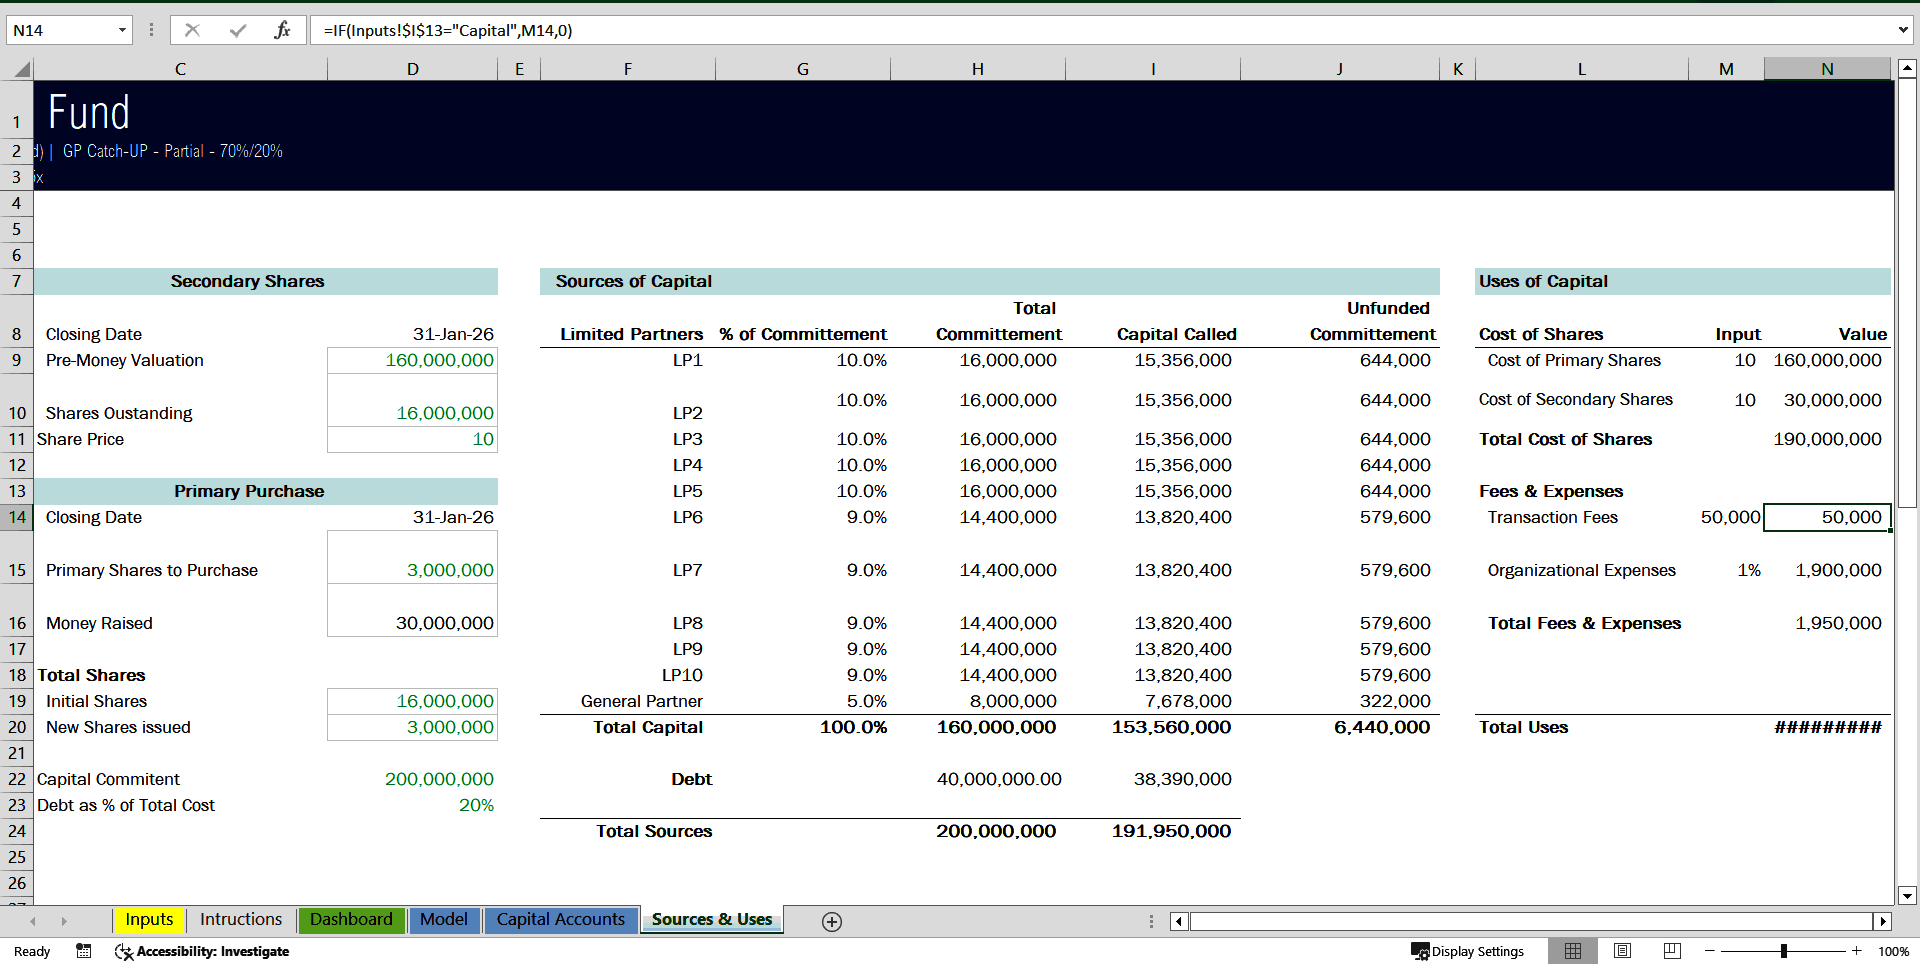Click horizontal scrollbar right arrow

tap(1883, 921)
